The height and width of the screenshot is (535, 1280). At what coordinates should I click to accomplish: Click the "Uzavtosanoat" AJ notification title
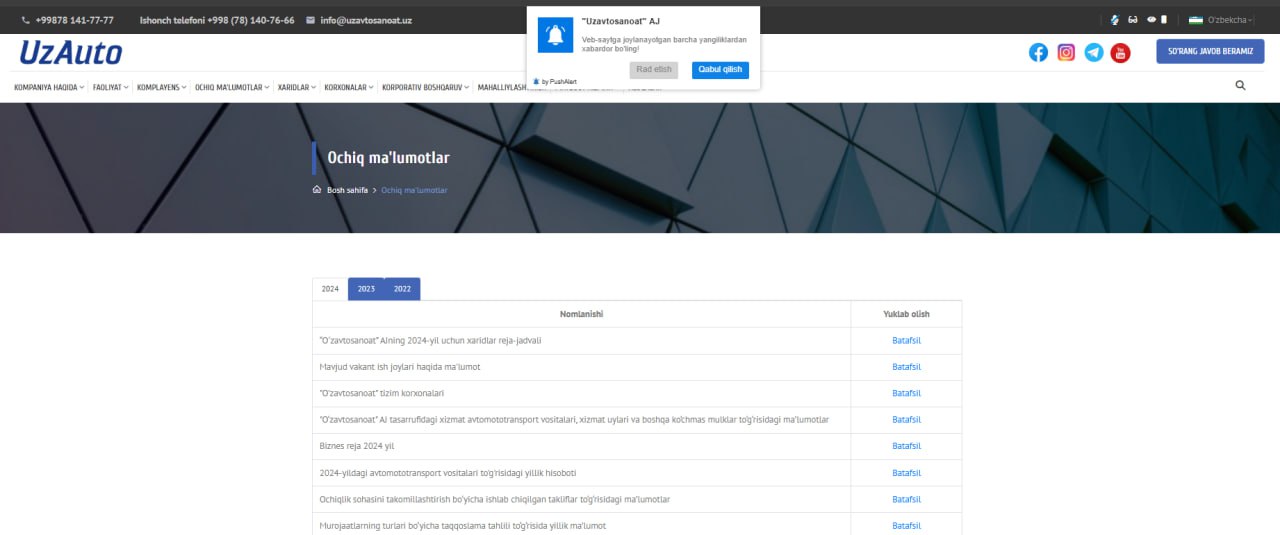tap(621, 21)
